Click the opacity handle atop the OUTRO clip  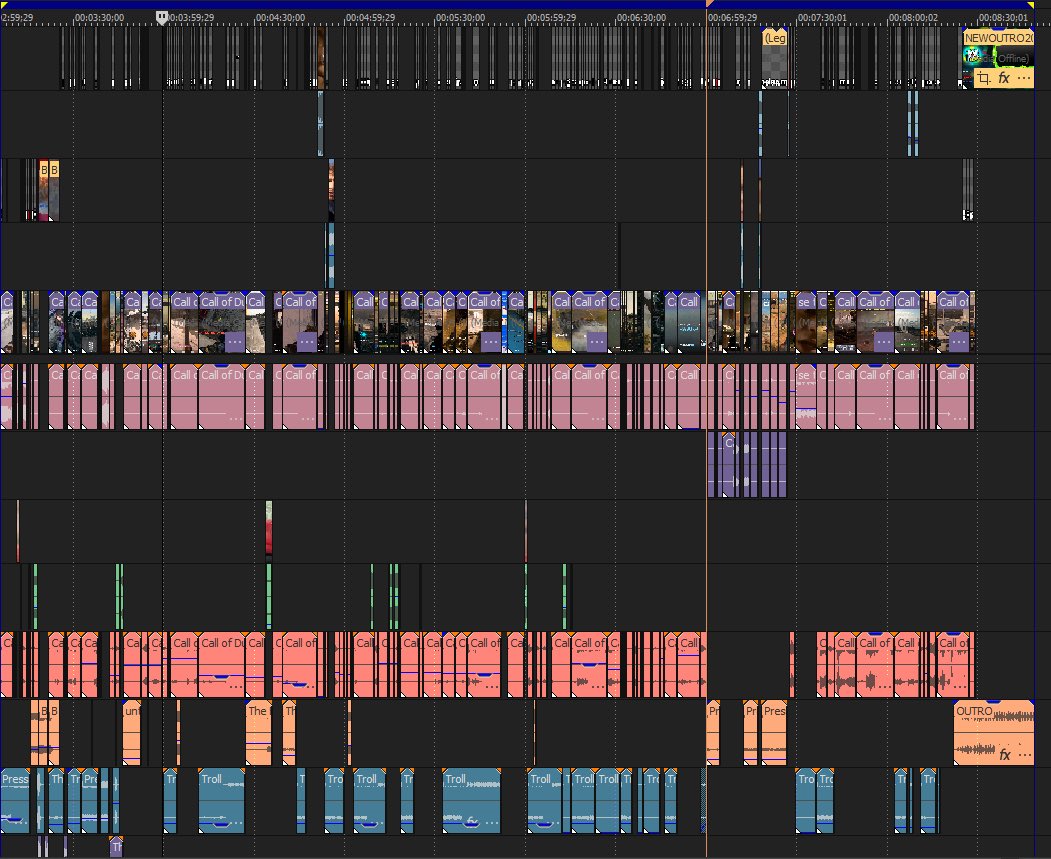[993, 702]
